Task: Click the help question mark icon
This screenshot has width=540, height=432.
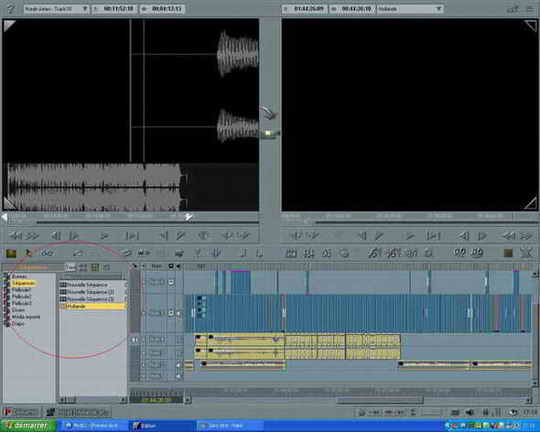Action: pyautogui.click(x=11, y=9)
